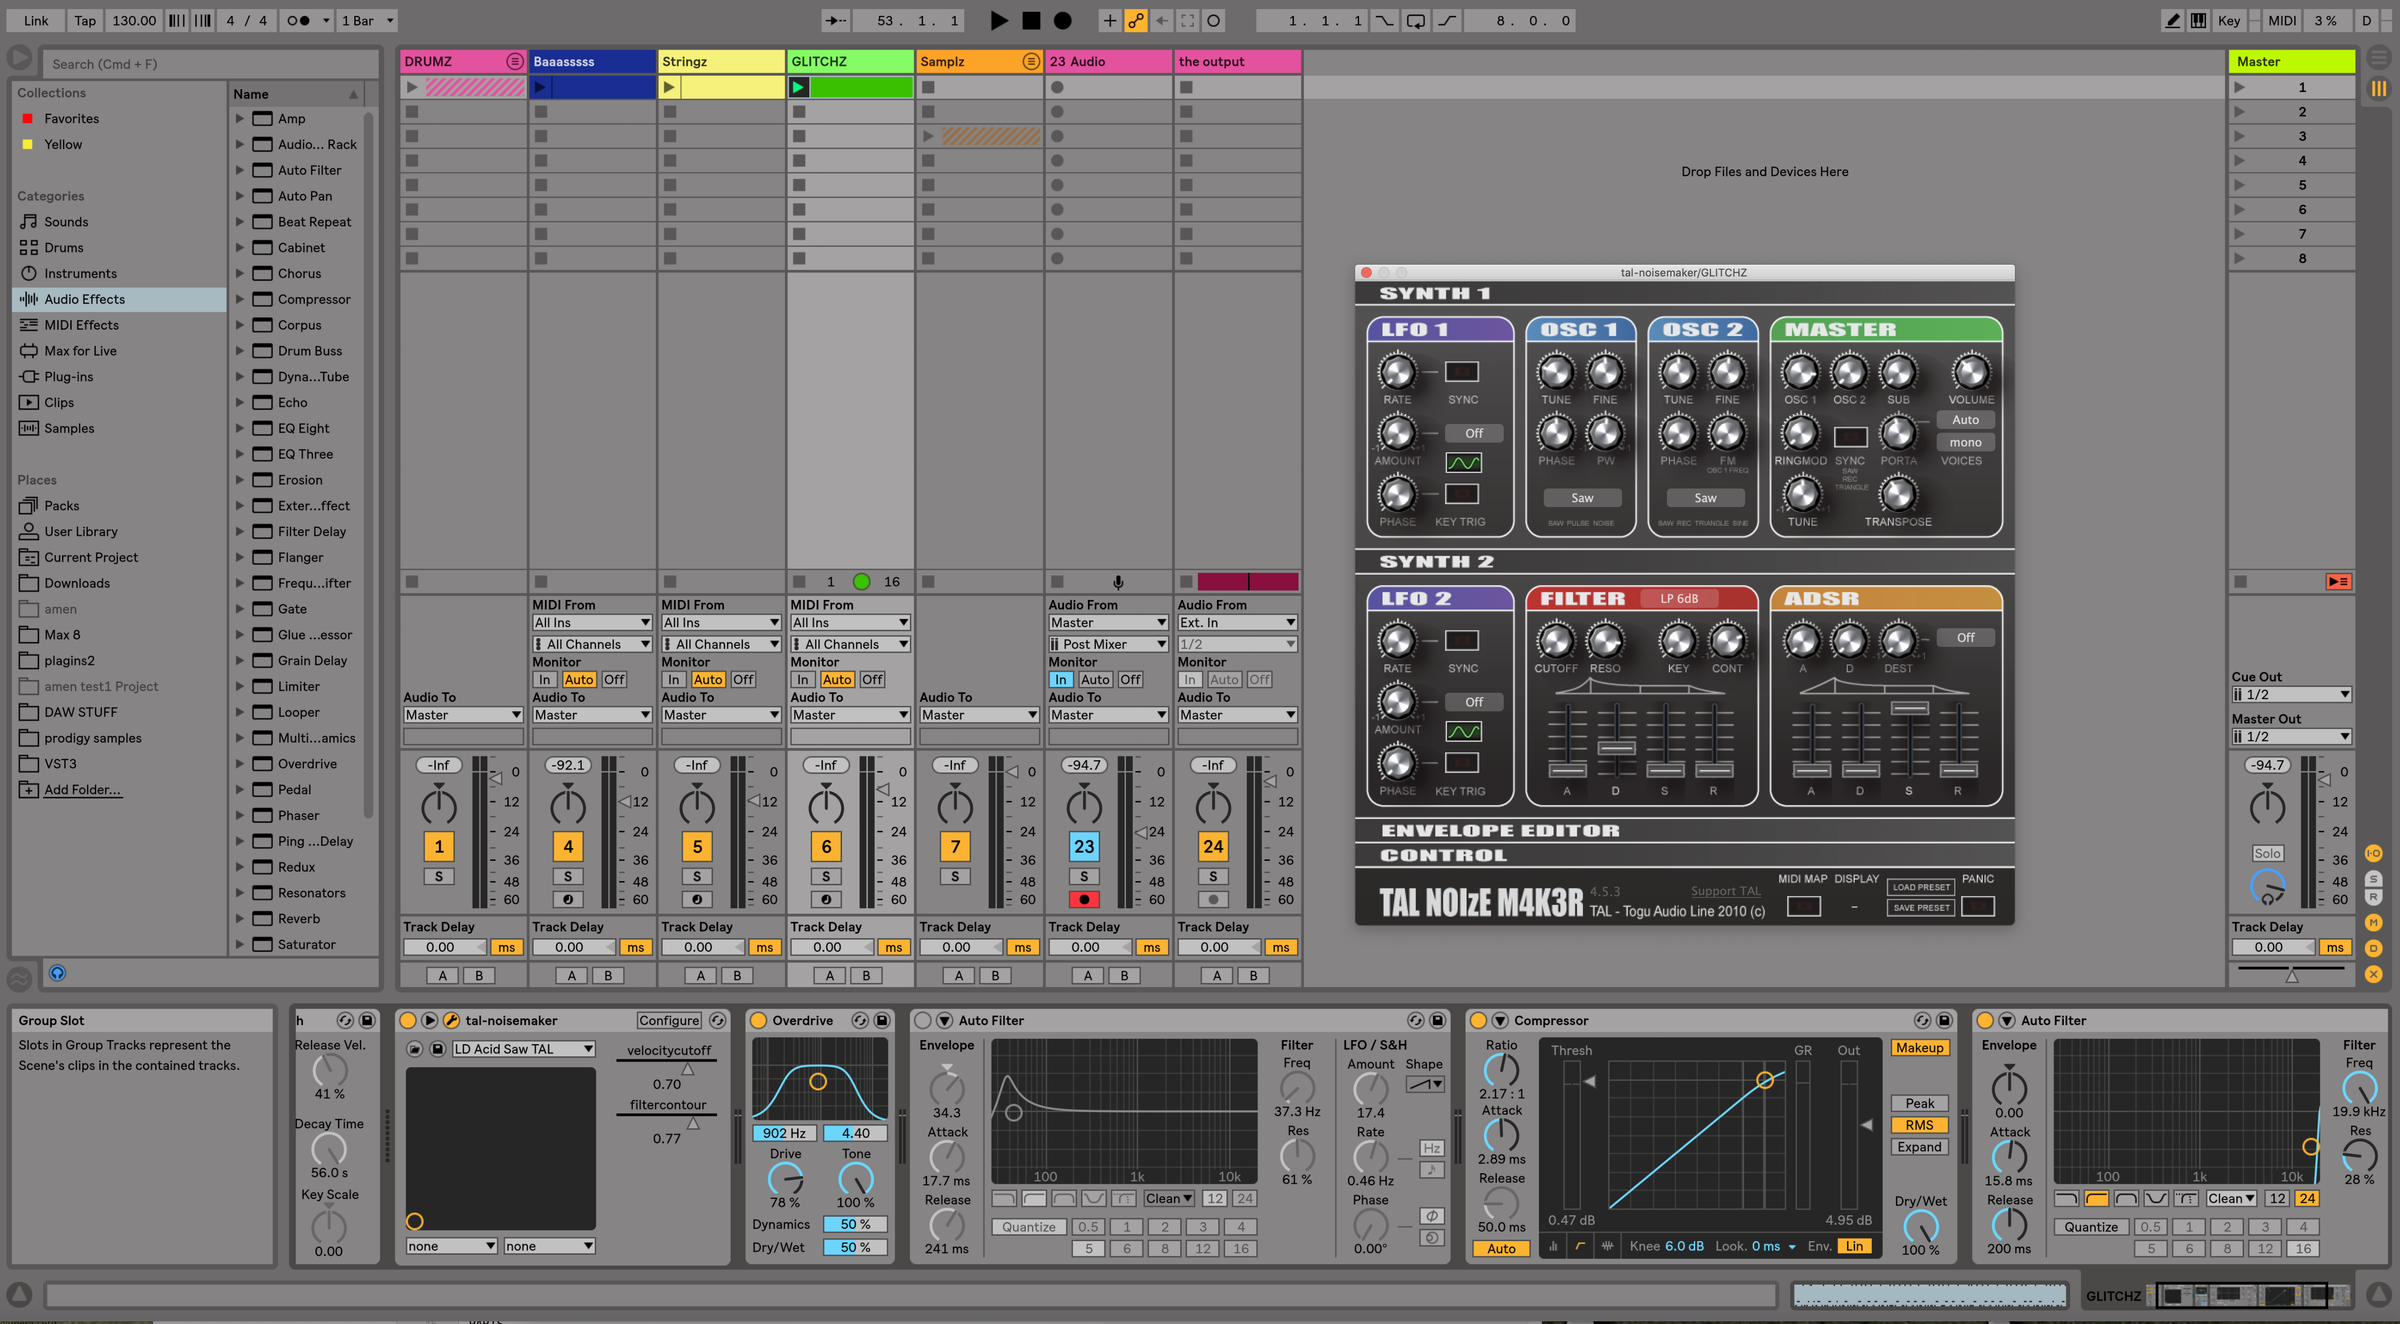Enable Draw Mode pencil icon
Screen dimensions: 2400x1324
2172,20
